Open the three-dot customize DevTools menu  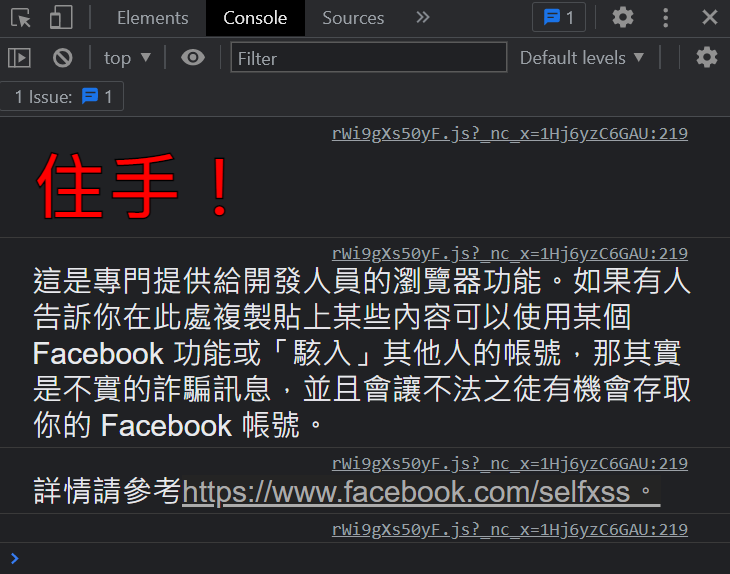point(666,18)
